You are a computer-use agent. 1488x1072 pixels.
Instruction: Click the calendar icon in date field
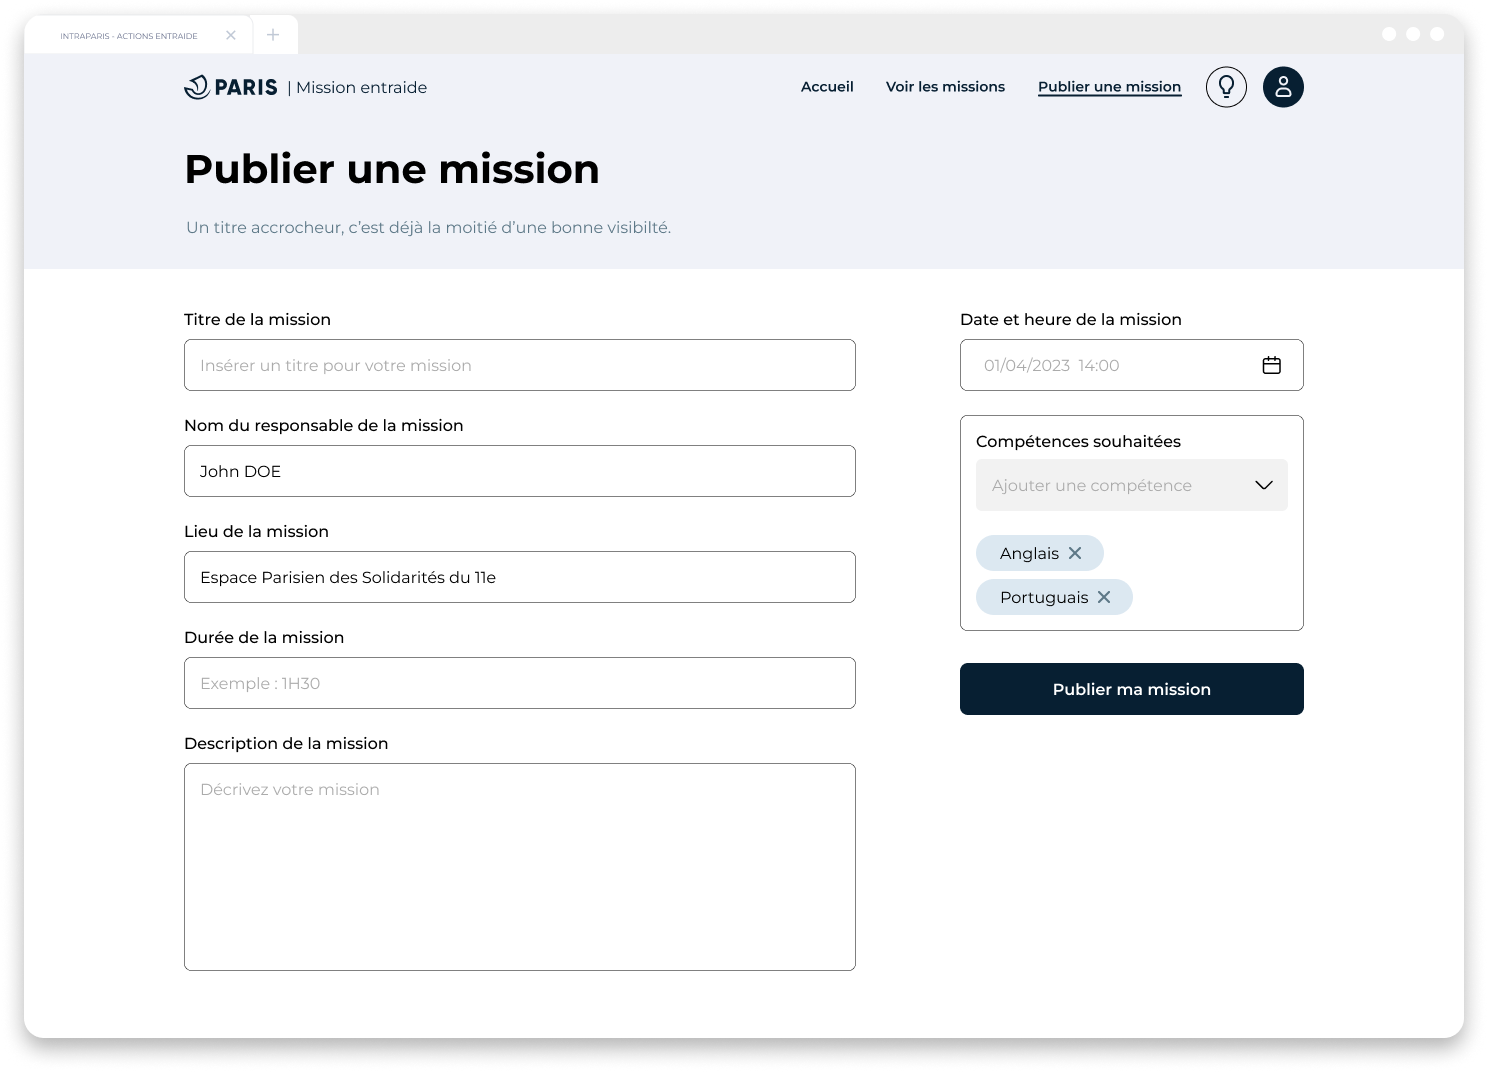click(x=1271, y=365)
